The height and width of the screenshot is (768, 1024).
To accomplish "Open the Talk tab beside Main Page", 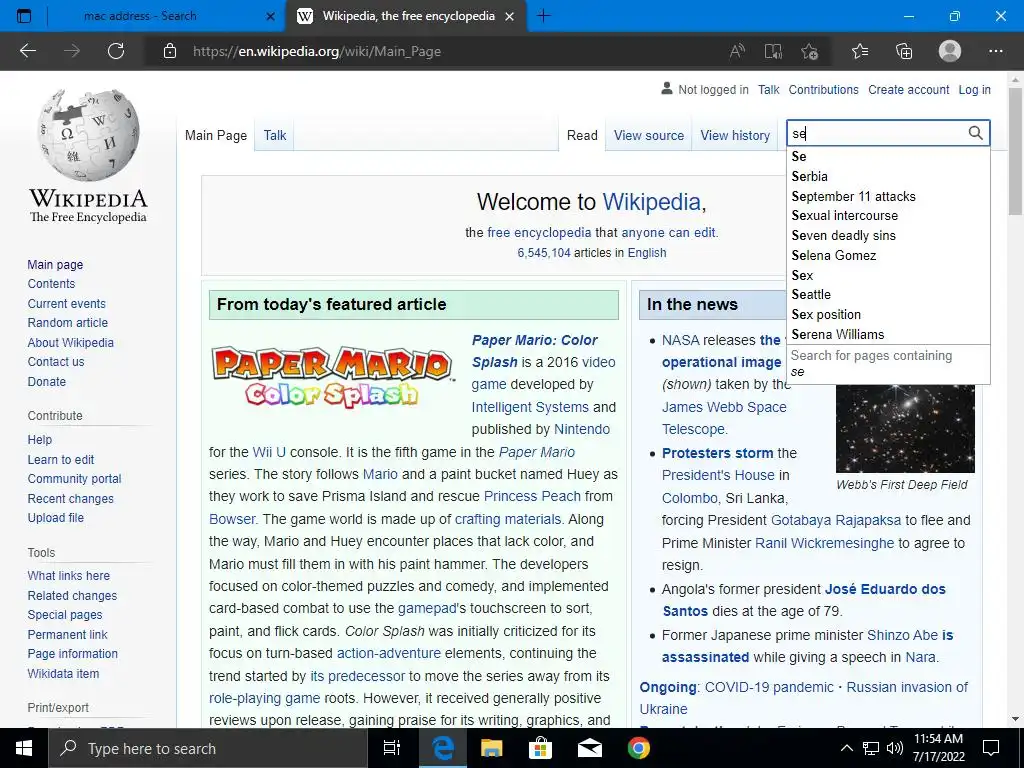I will point(275,135).
